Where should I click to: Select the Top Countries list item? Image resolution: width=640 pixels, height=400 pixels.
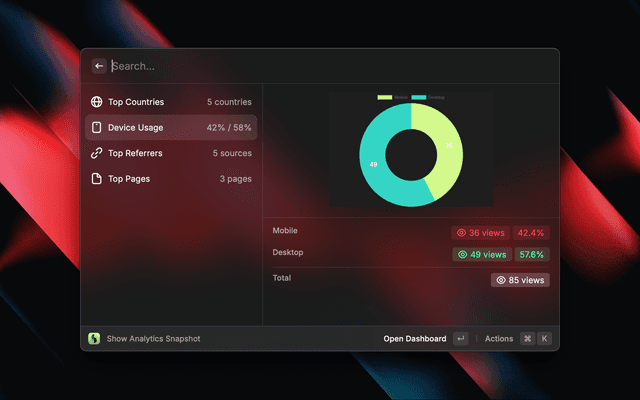pyautogui.click(x=170, y=102)
